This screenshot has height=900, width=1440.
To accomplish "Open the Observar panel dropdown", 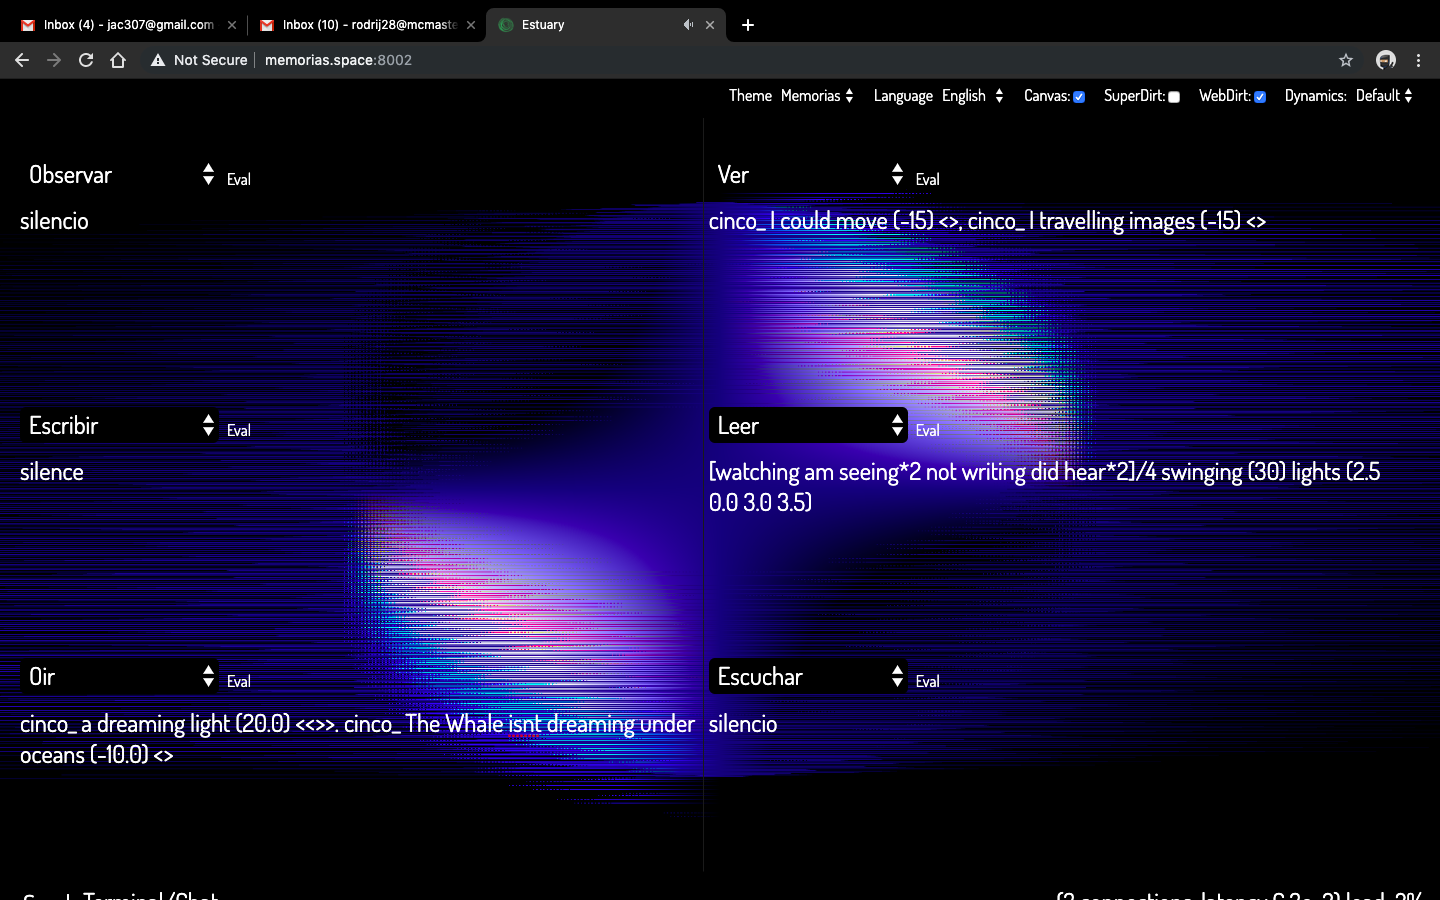I will [x=119, y=175].
